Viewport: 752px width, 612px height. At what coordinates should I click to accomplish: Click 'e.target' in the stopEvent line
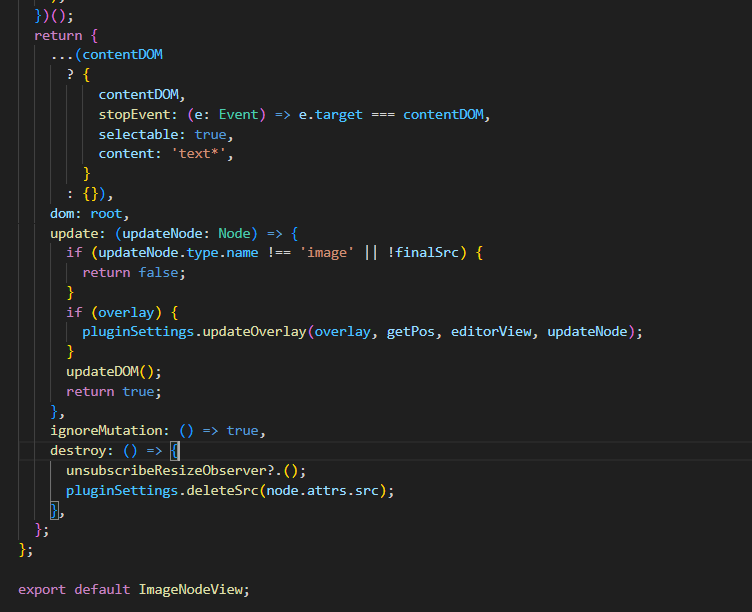[330, 115]
